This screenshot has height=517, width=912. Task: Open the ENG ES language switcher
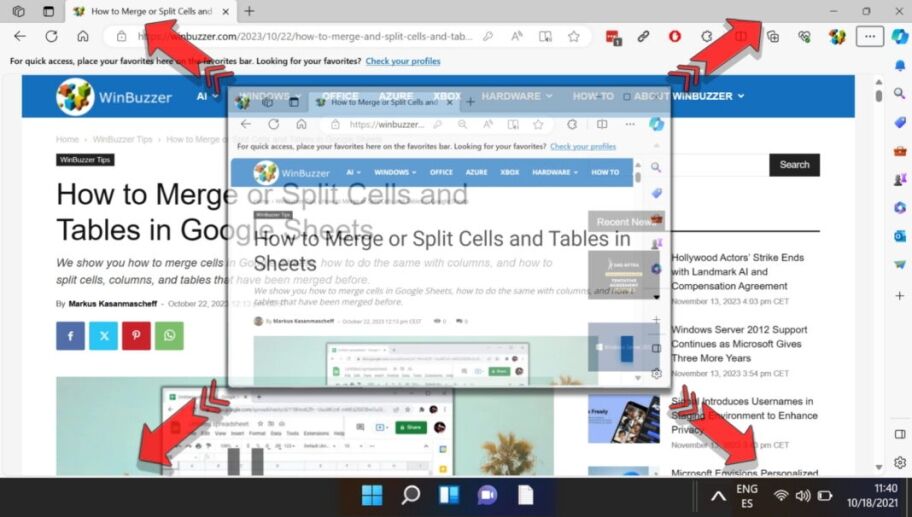click(x=747, y=496)
